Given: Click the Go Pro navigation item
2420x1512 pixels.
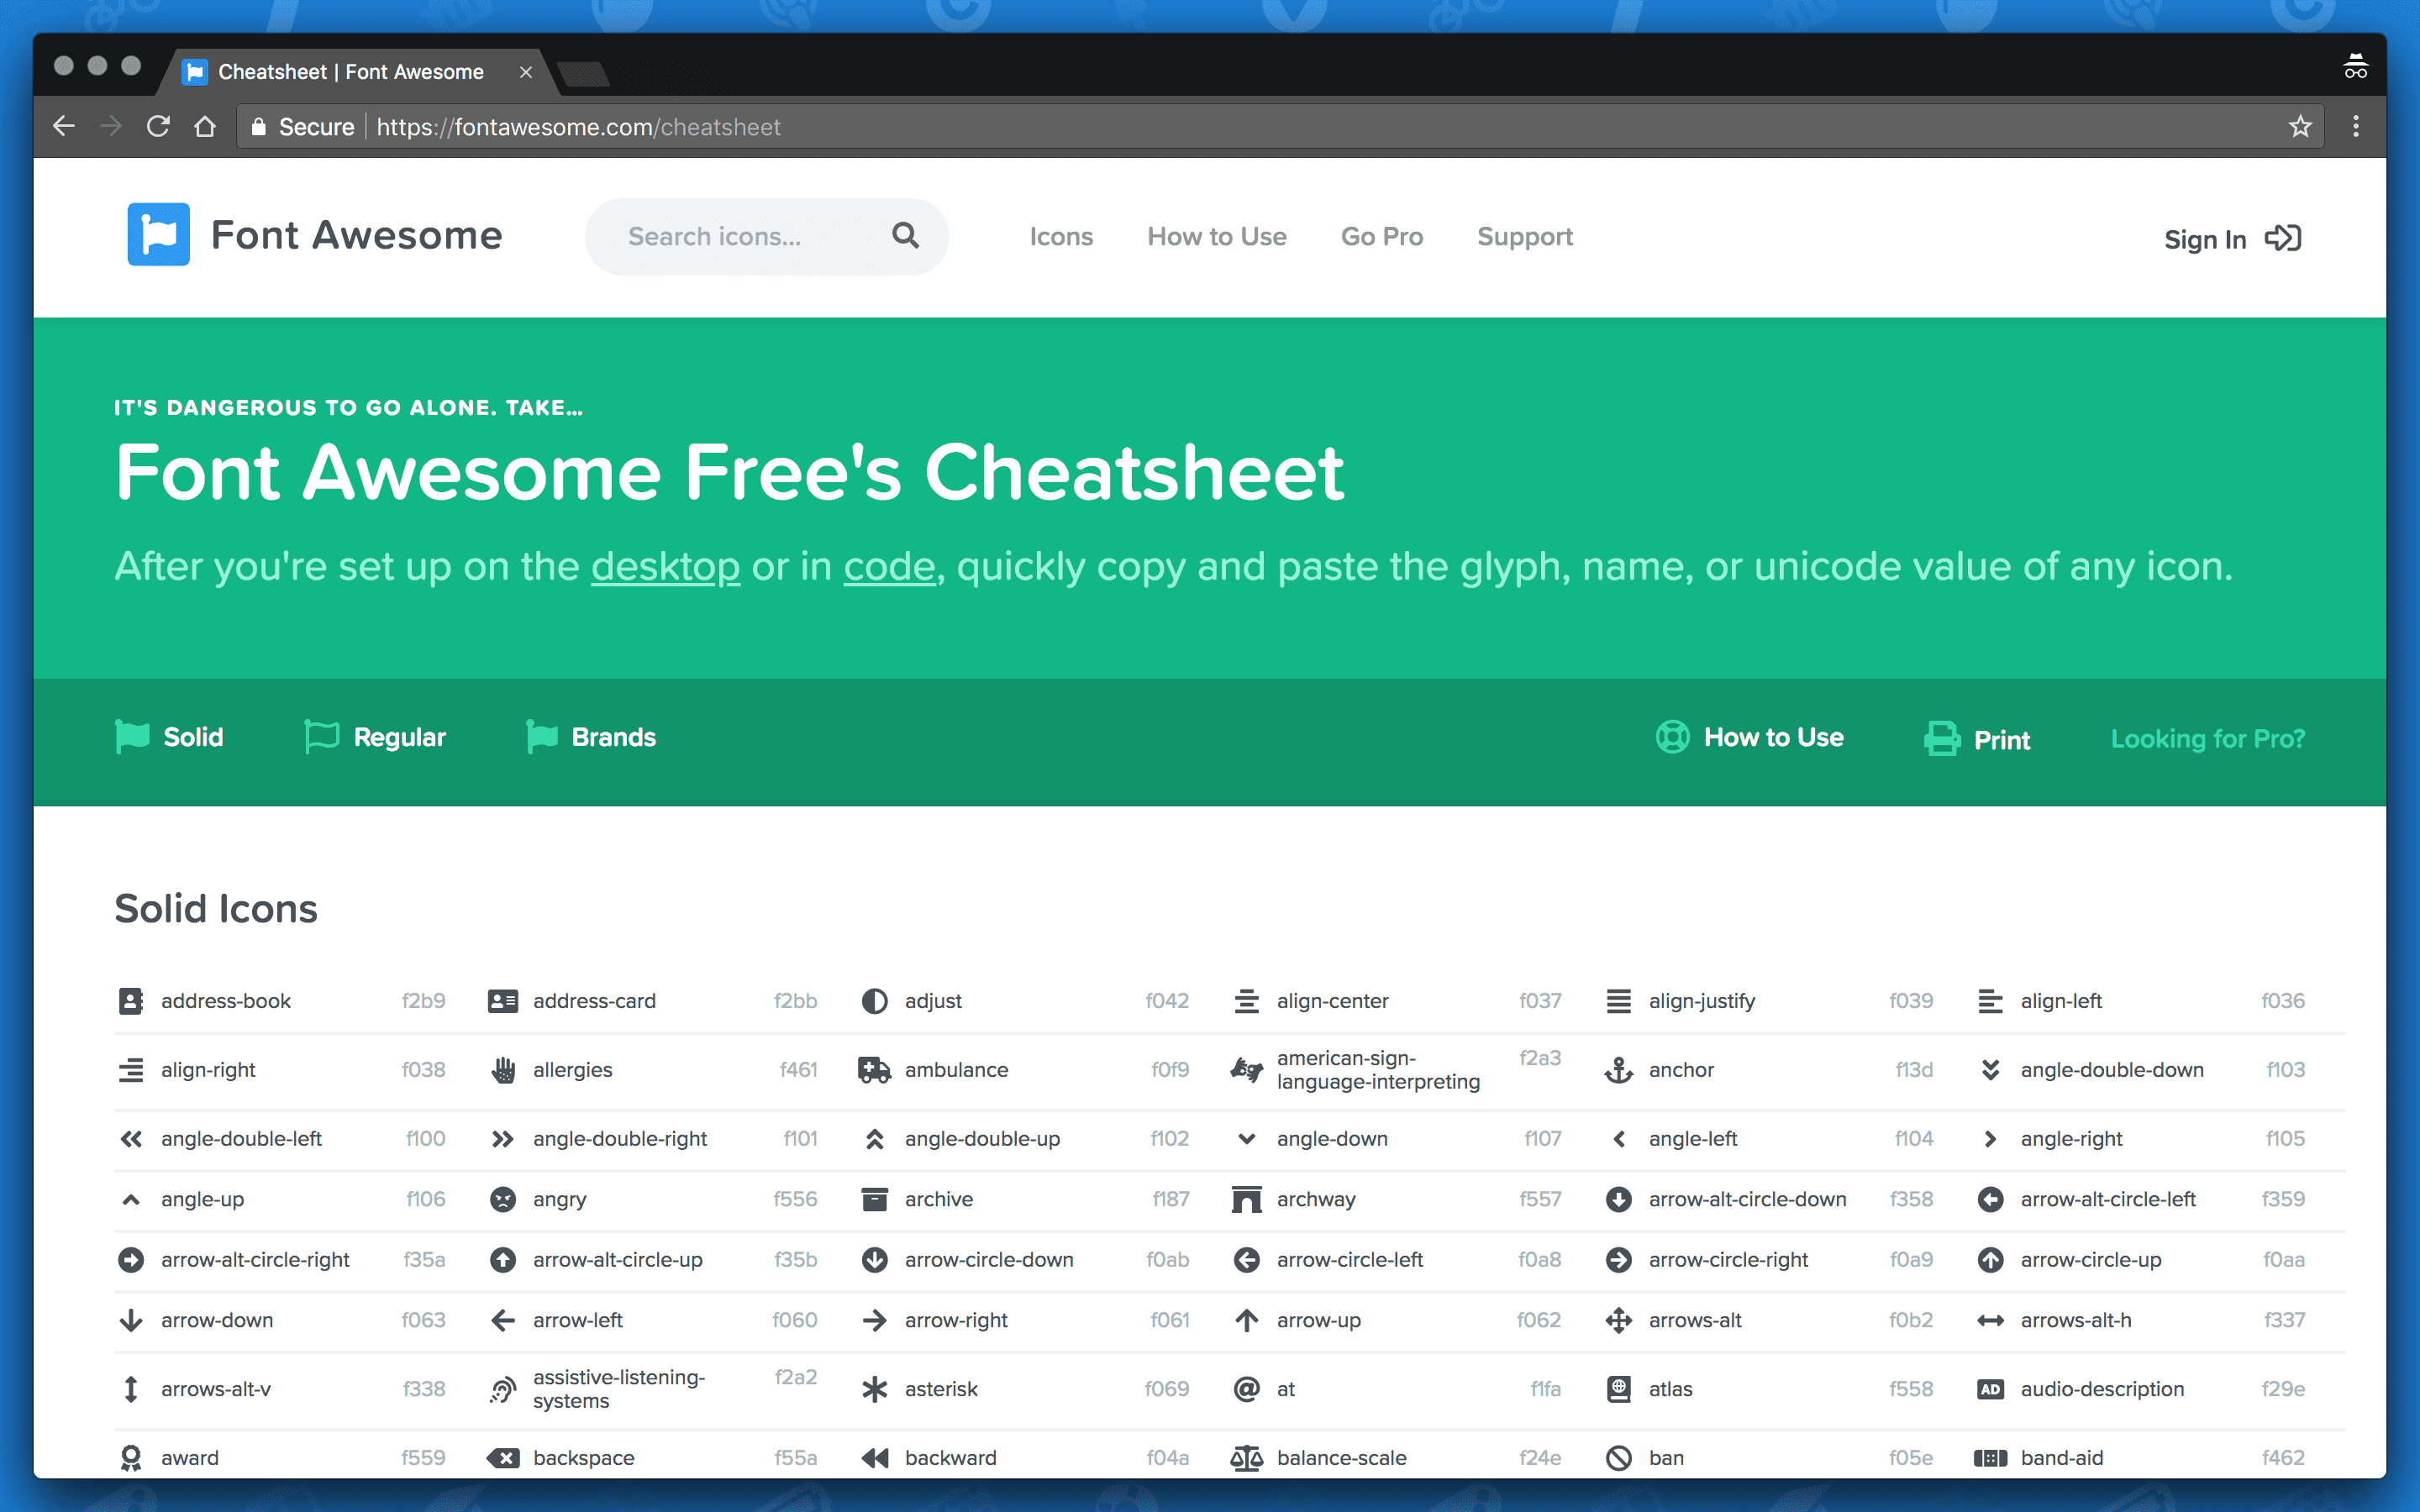Looking at the screenshot, I should (x=1382, y=236).
